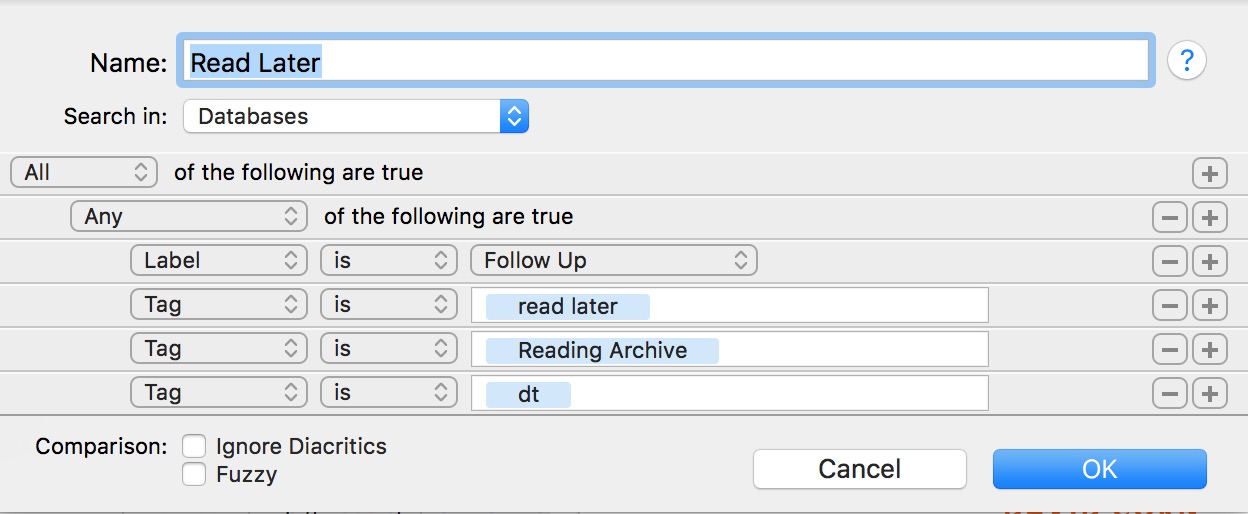
Task: Enable the Fuzzy comparison checkbox
Action: coord(194,474)
